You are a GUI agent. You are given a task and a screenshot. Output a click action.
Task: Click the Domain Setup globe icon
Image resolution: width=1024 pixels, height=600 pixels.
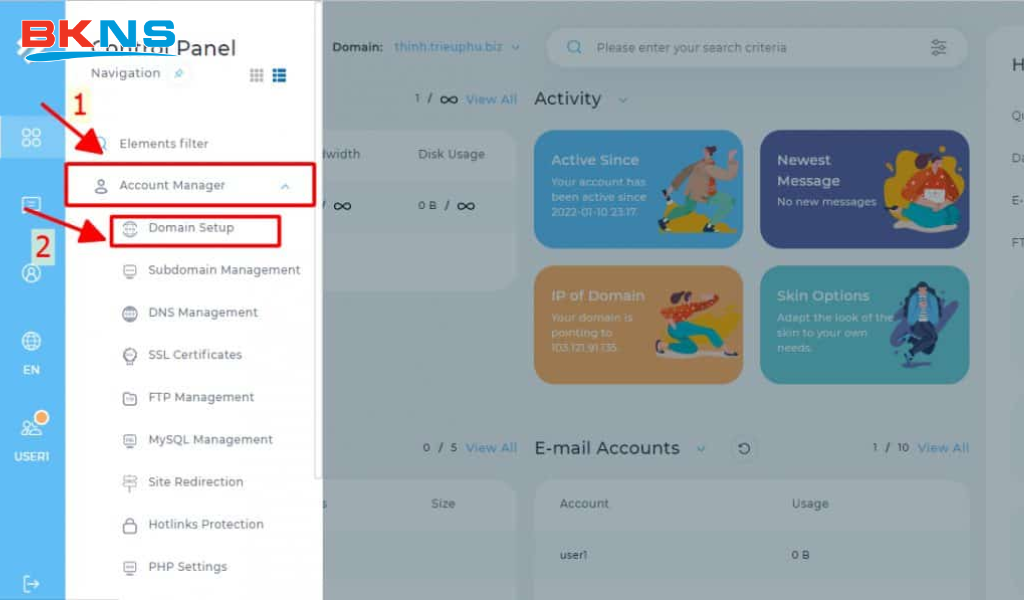pos(130,229)
